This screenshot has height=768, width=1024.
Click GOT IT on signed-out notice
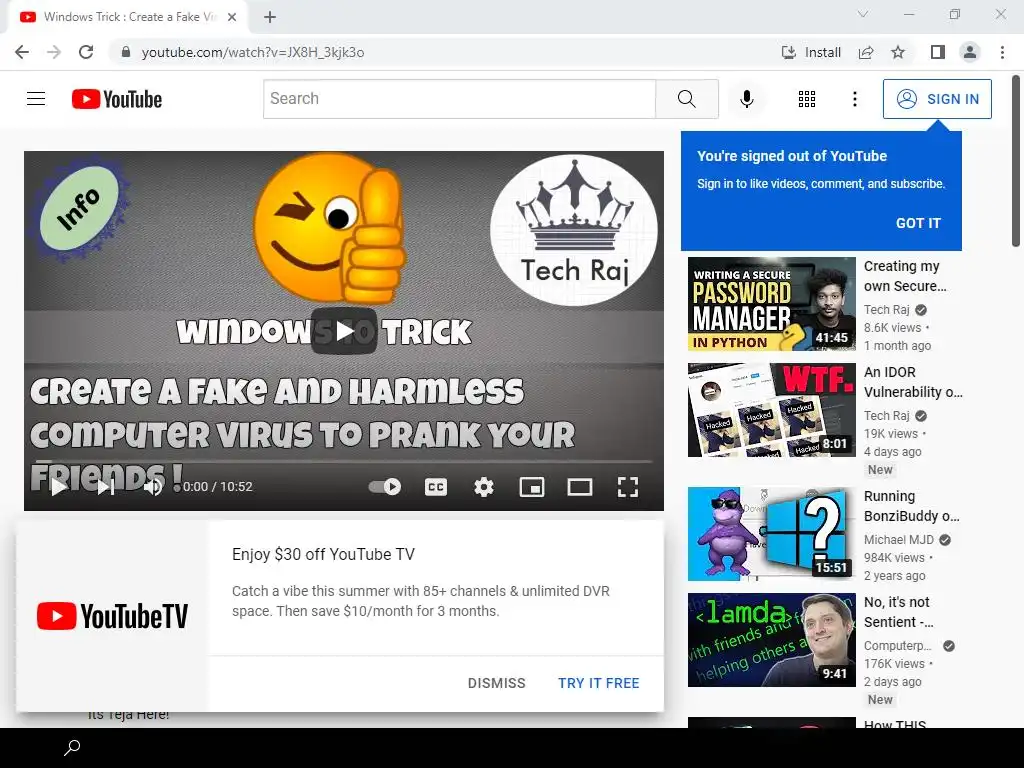918,223
